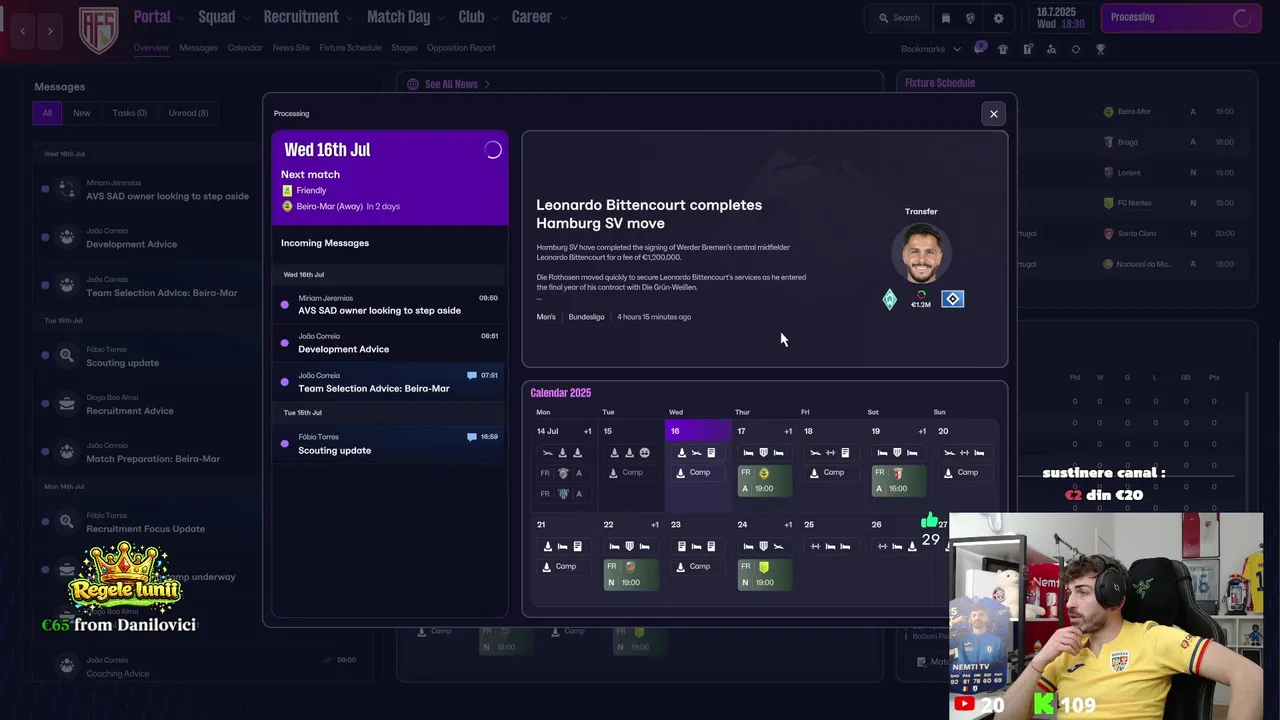Screen dimensions: 1280x720
Task: Click the FR 19:00 fixture on Thursday 17
Action: pyautogui.click(x=764, y=481)
